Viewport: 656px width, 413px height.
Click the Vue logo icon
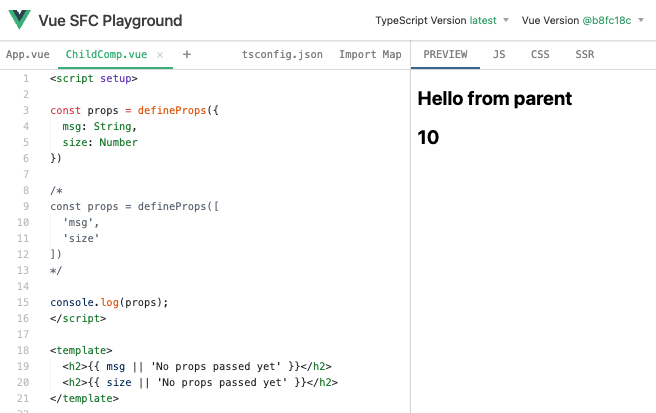point(19,20)
